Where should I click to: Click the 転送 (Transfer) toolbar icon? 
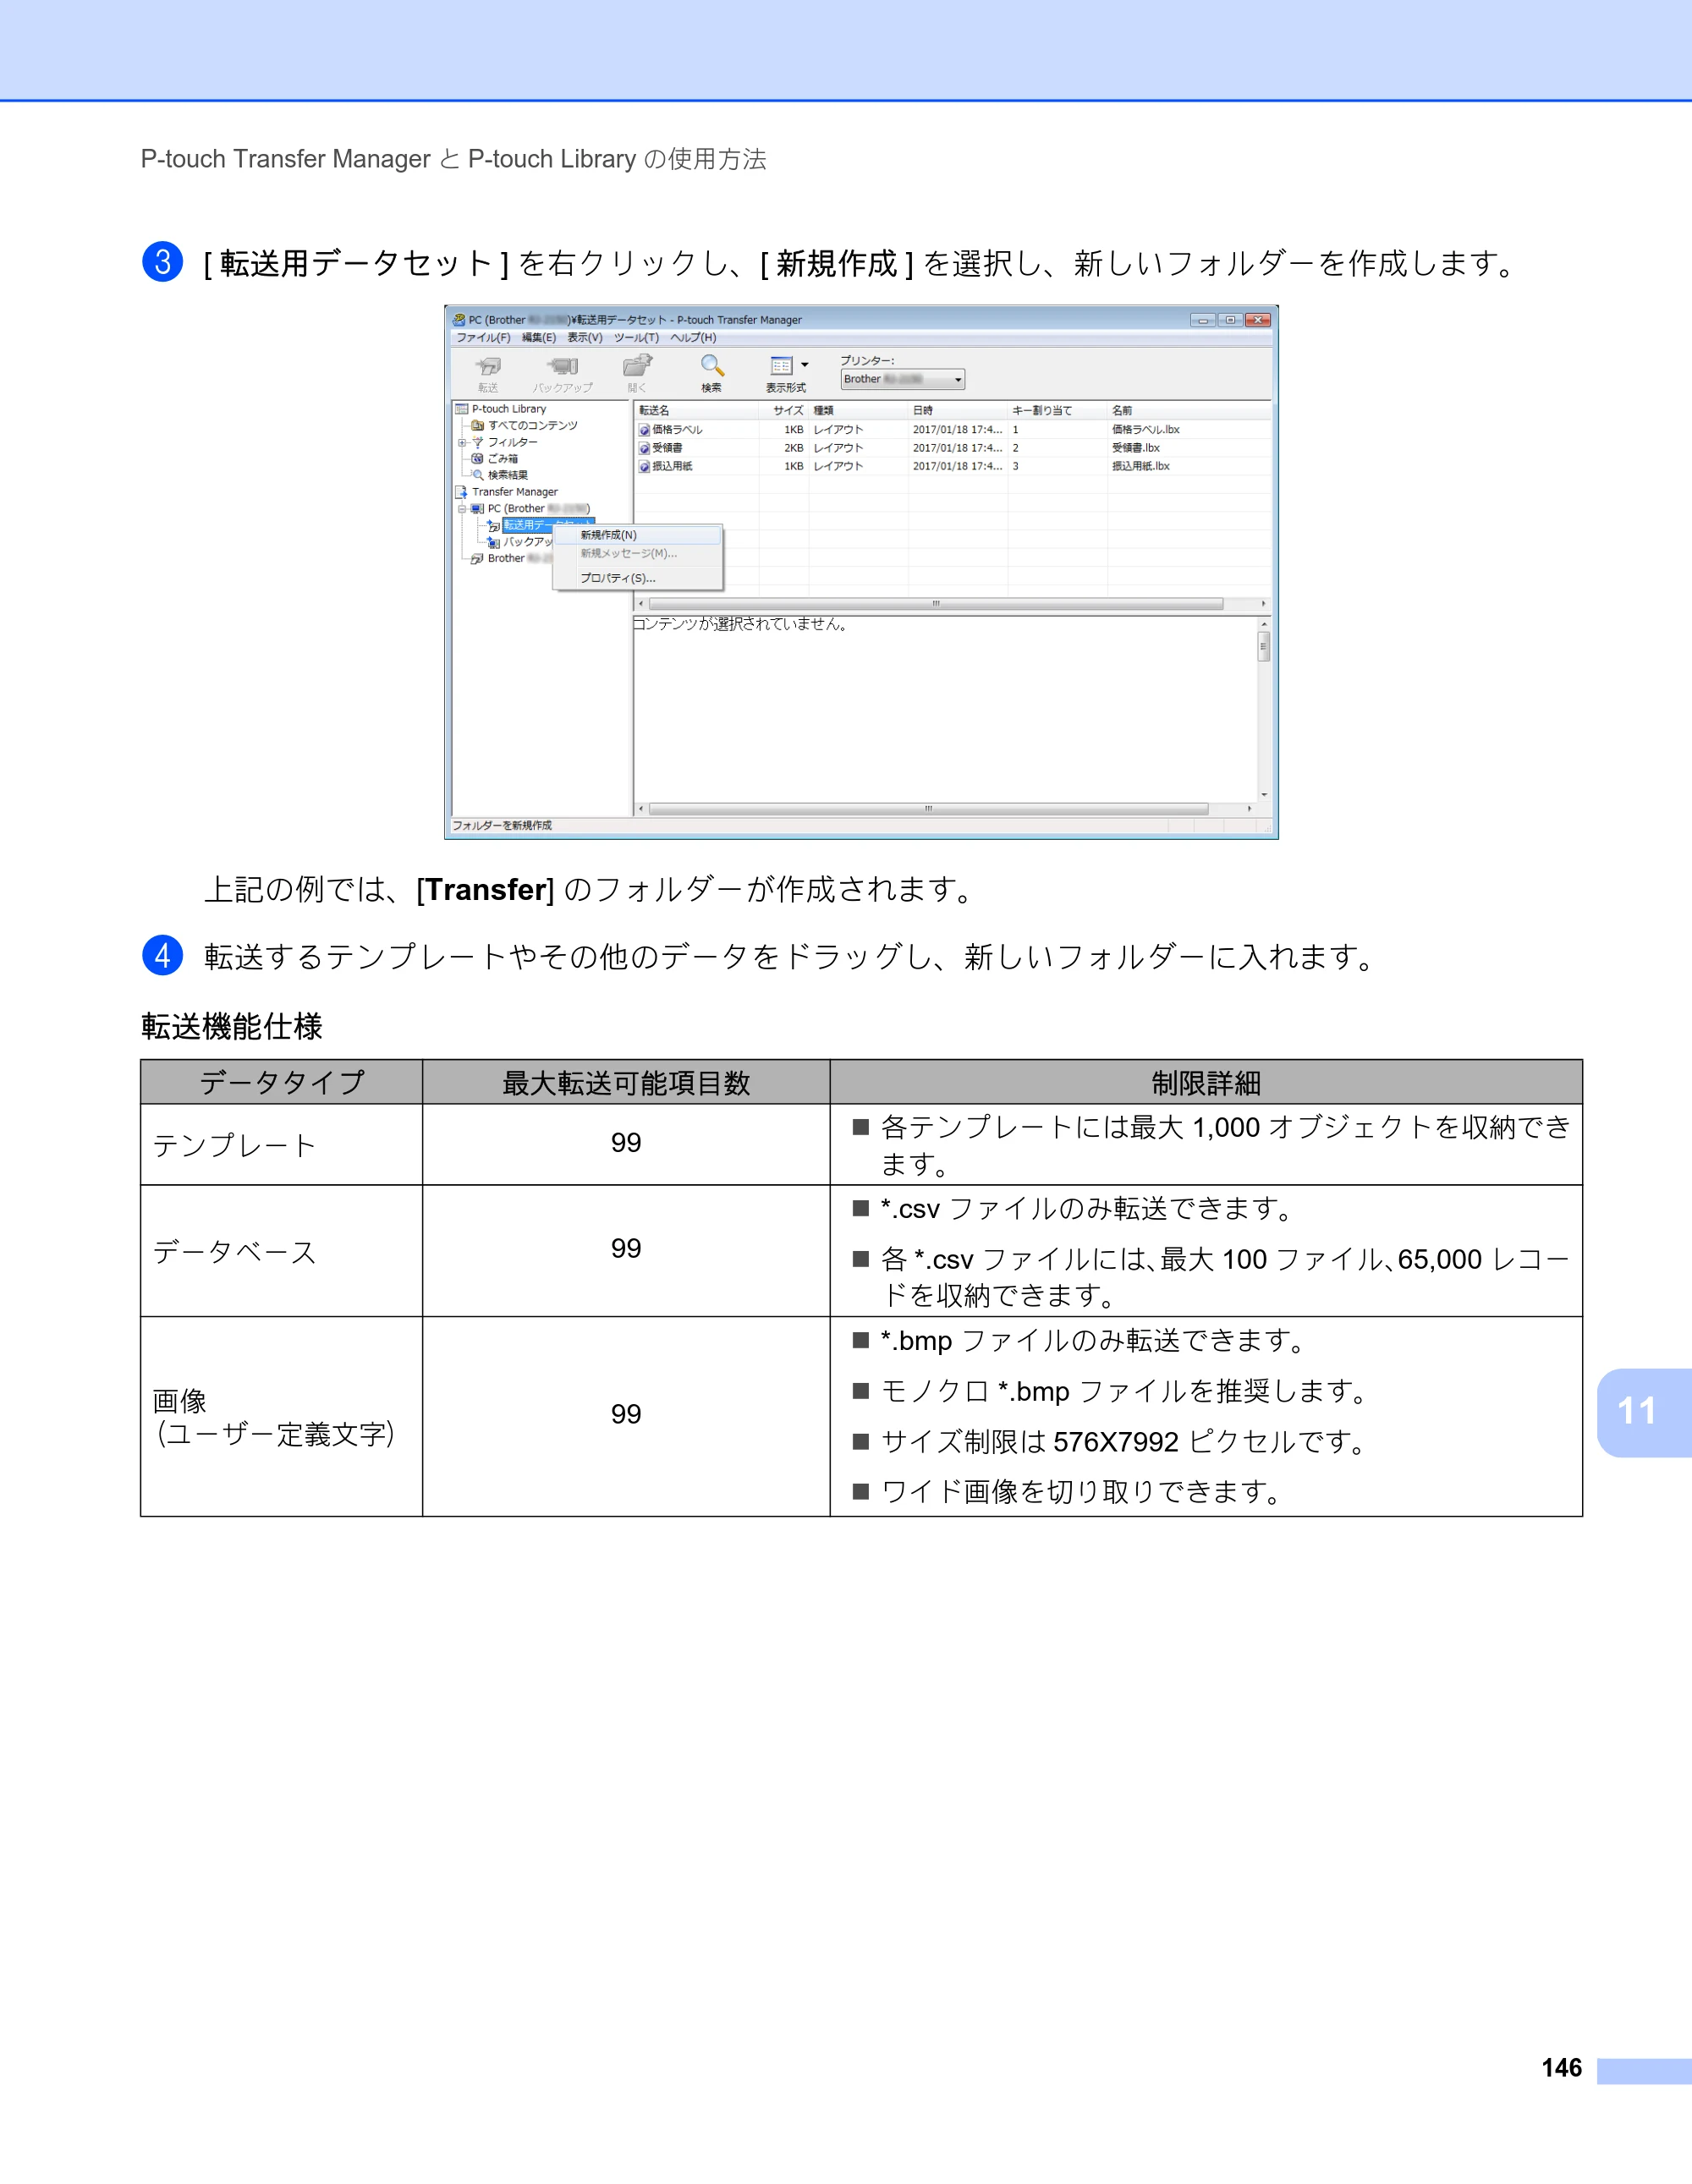tap(488, 367)
